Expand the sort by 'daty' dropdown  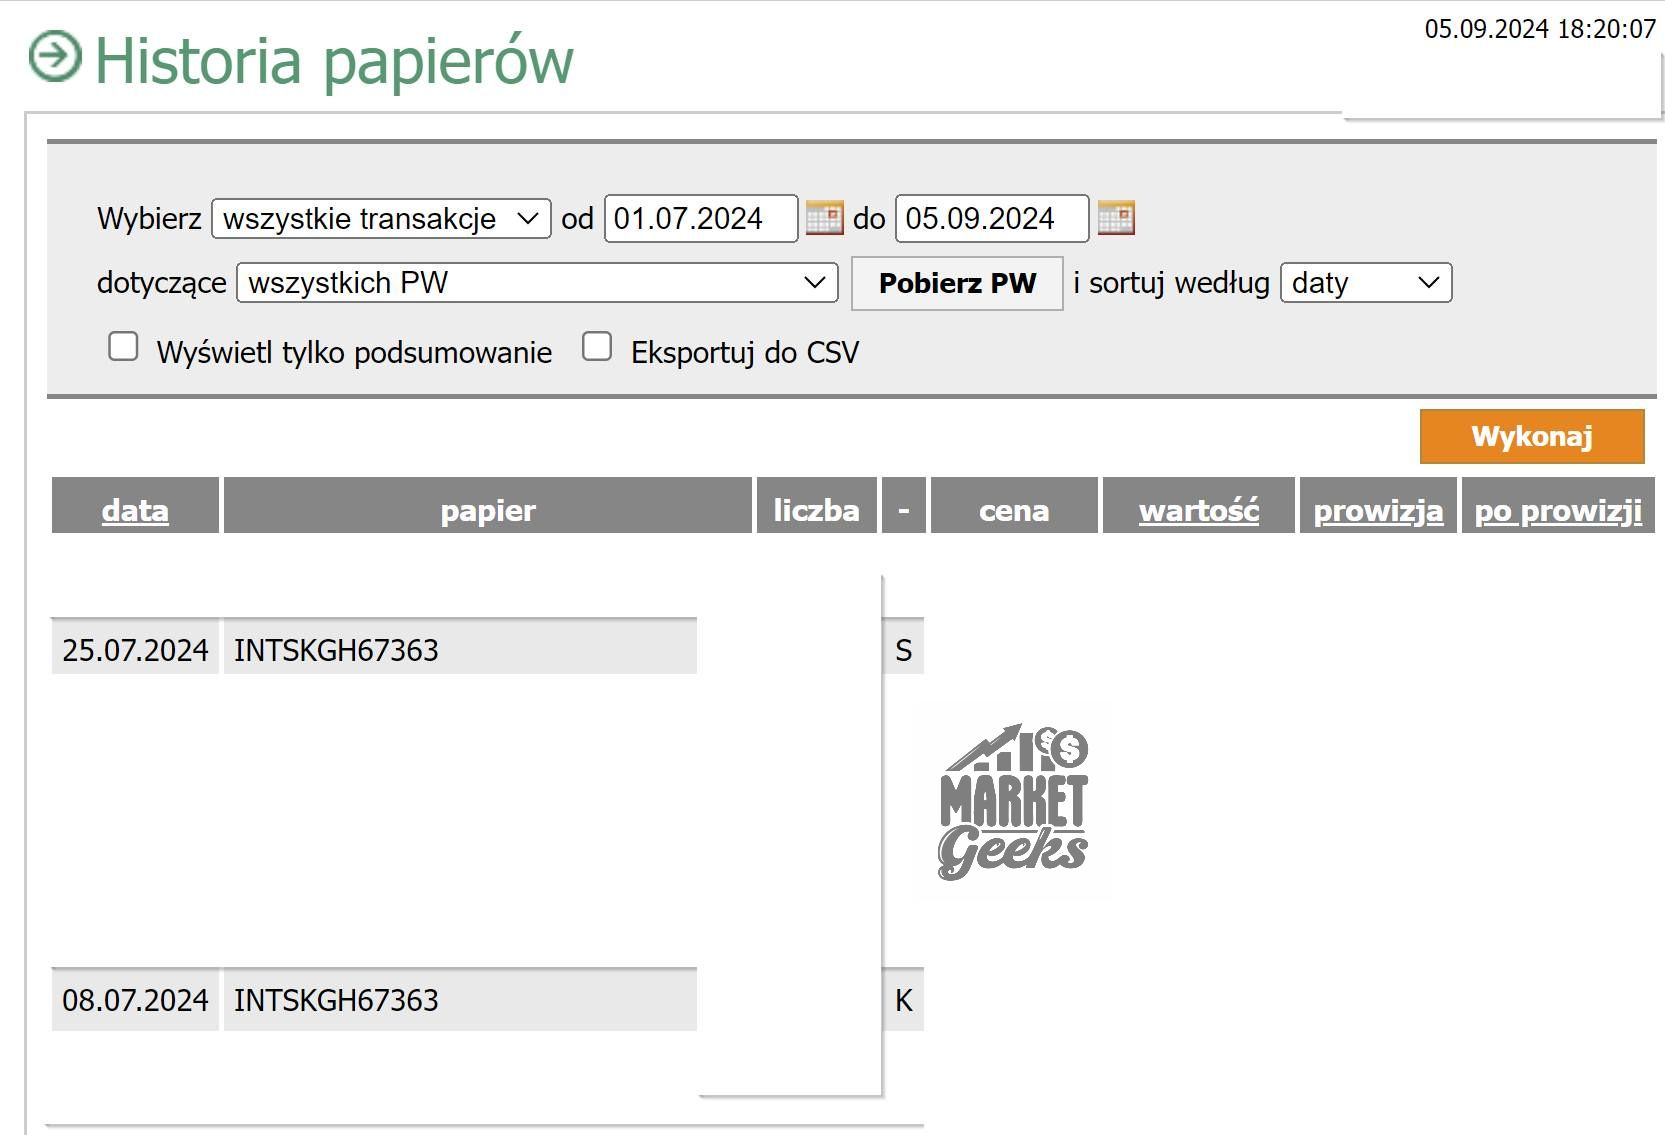[x=1365, y=283]
